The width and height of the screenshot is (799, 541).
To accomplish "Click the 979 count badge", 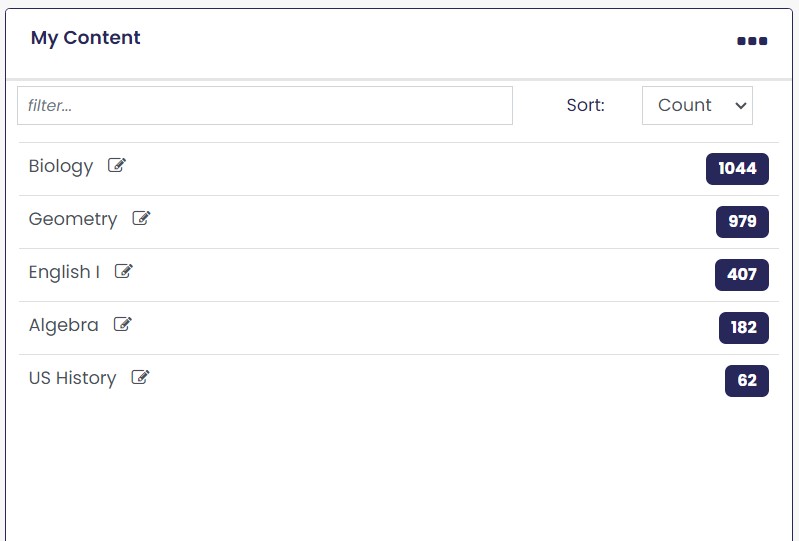I will coord(742,222).
